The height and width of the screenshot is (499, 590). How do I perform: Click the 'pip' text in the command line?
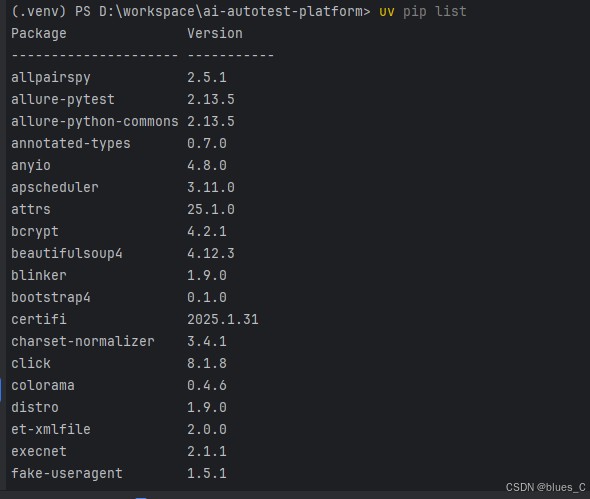coord(415,12)
